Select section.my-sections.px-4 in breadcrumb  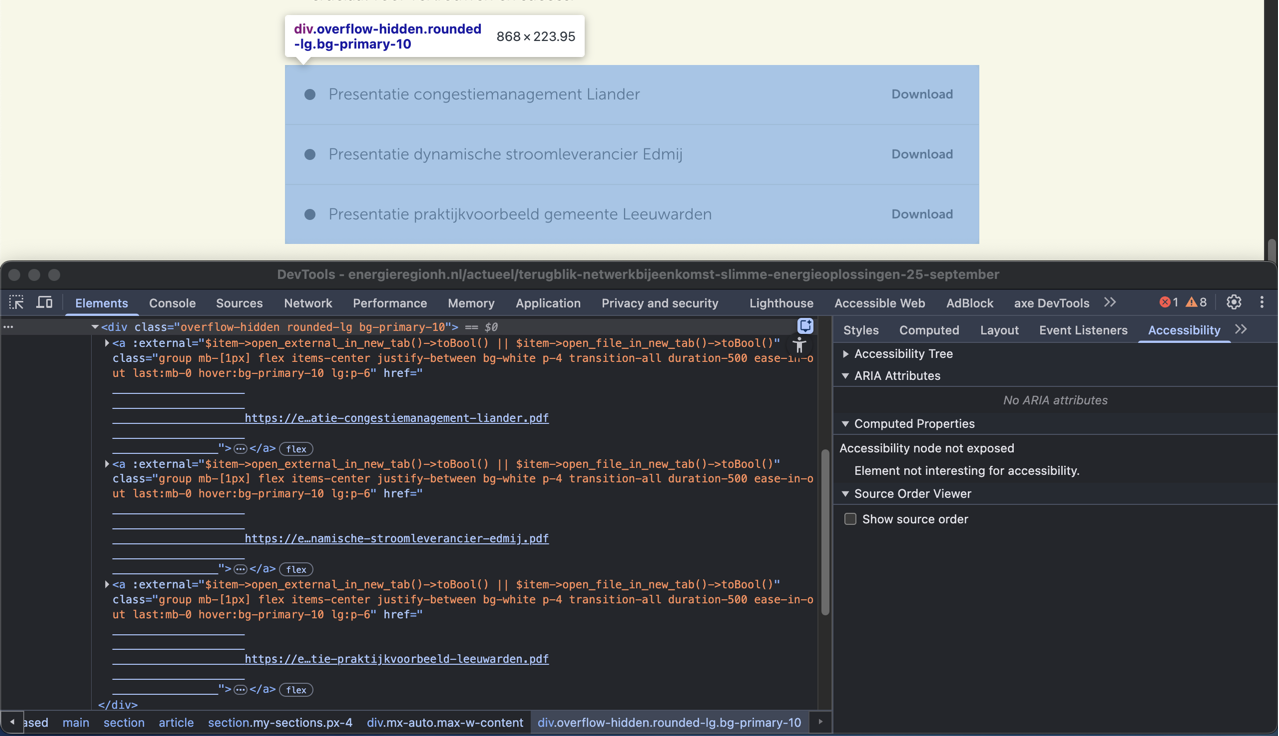click(x=280, y=722)
